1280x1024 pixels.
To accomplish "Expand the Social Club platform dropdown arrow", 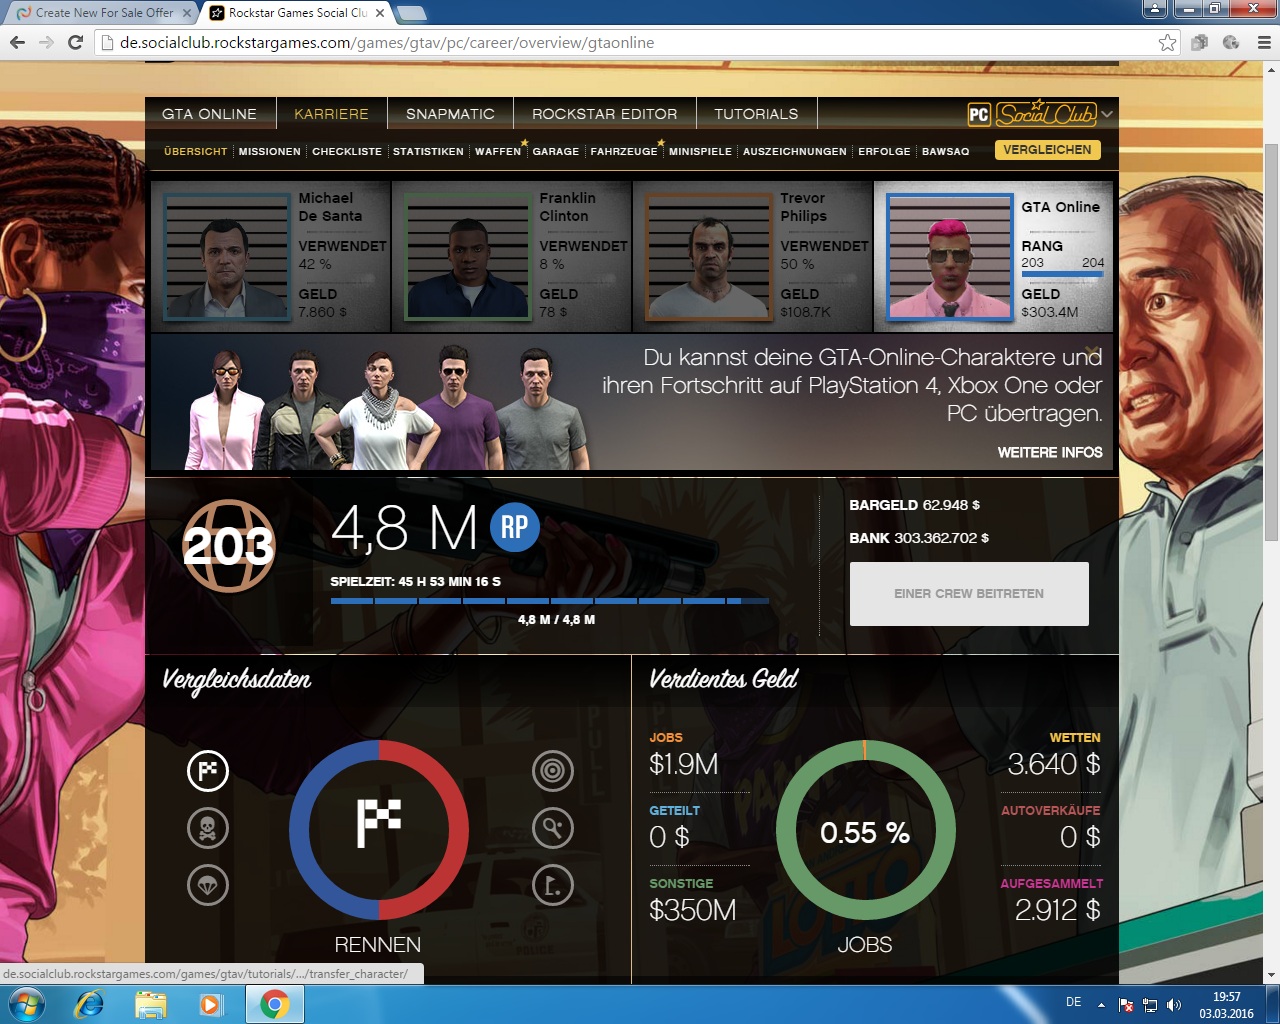I will point(1107,114).
